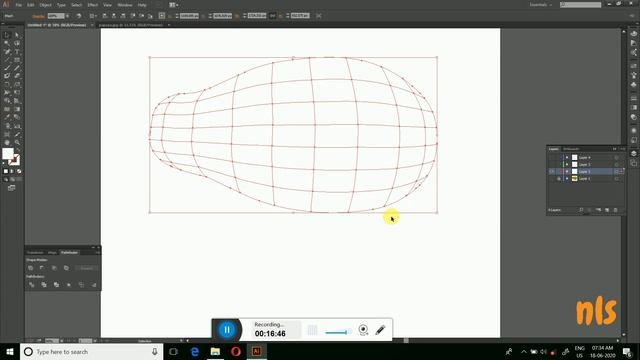Select the Eyedropper tool
The width and height of the screenshot is (640, 360).
pyautogui.click(x=7, y=118)
